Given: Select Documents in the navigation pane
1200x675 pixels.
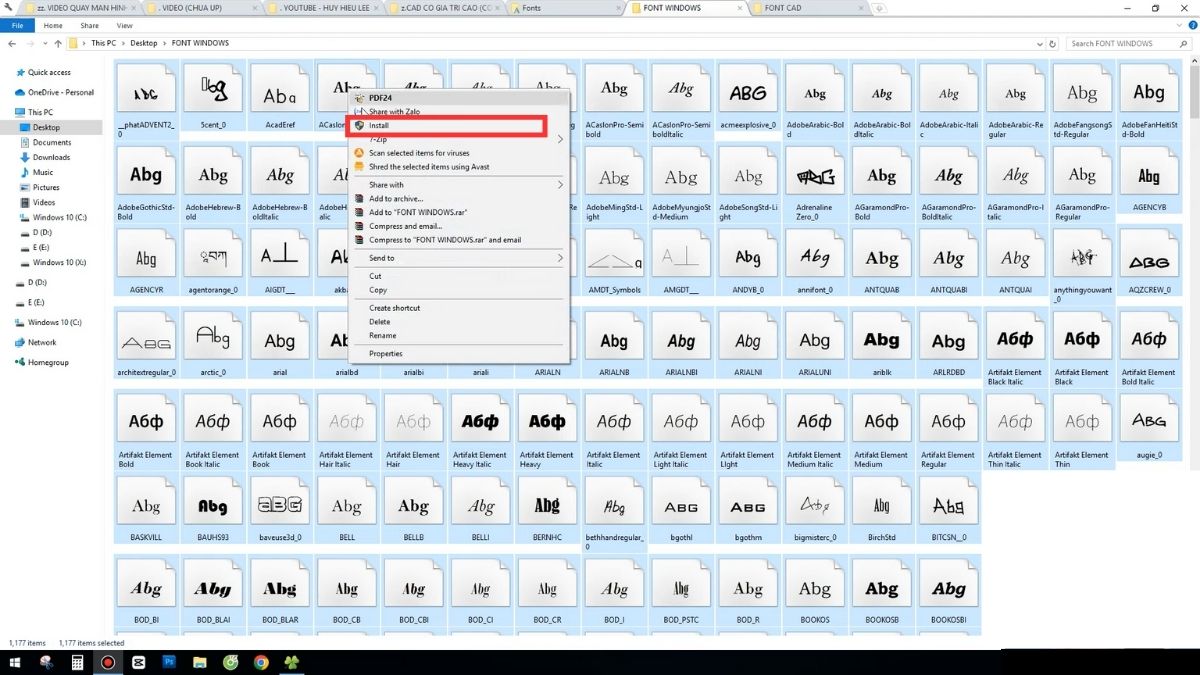Looking at the screenshot, I should pyautogui.click(x=52, y=142).
